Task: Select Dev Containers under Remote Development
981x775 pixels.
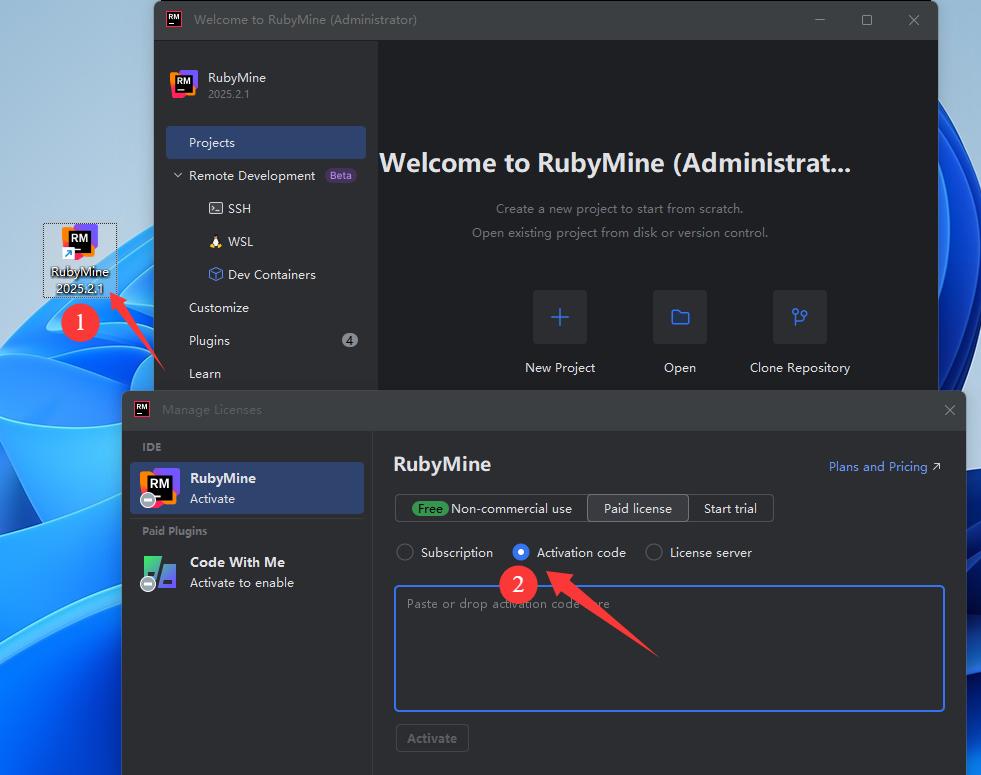Action: pyautogui.click(x=272, y=275)
